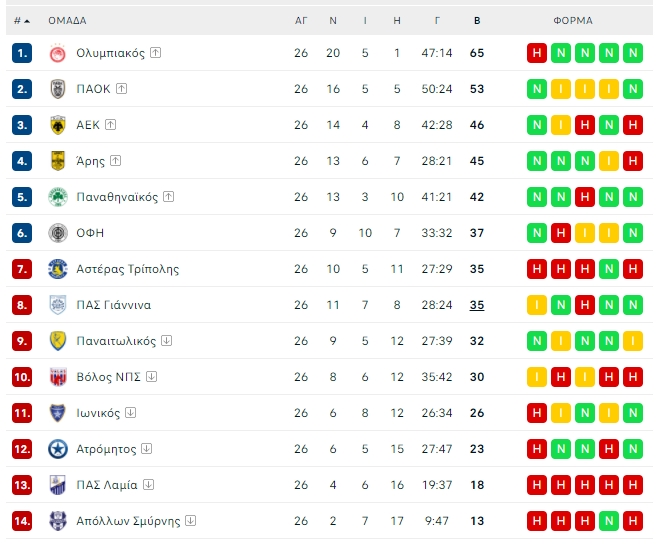658x547 pixels.
Task: Open the Αστέρας Τρίπολης team link
Action: 128,269
